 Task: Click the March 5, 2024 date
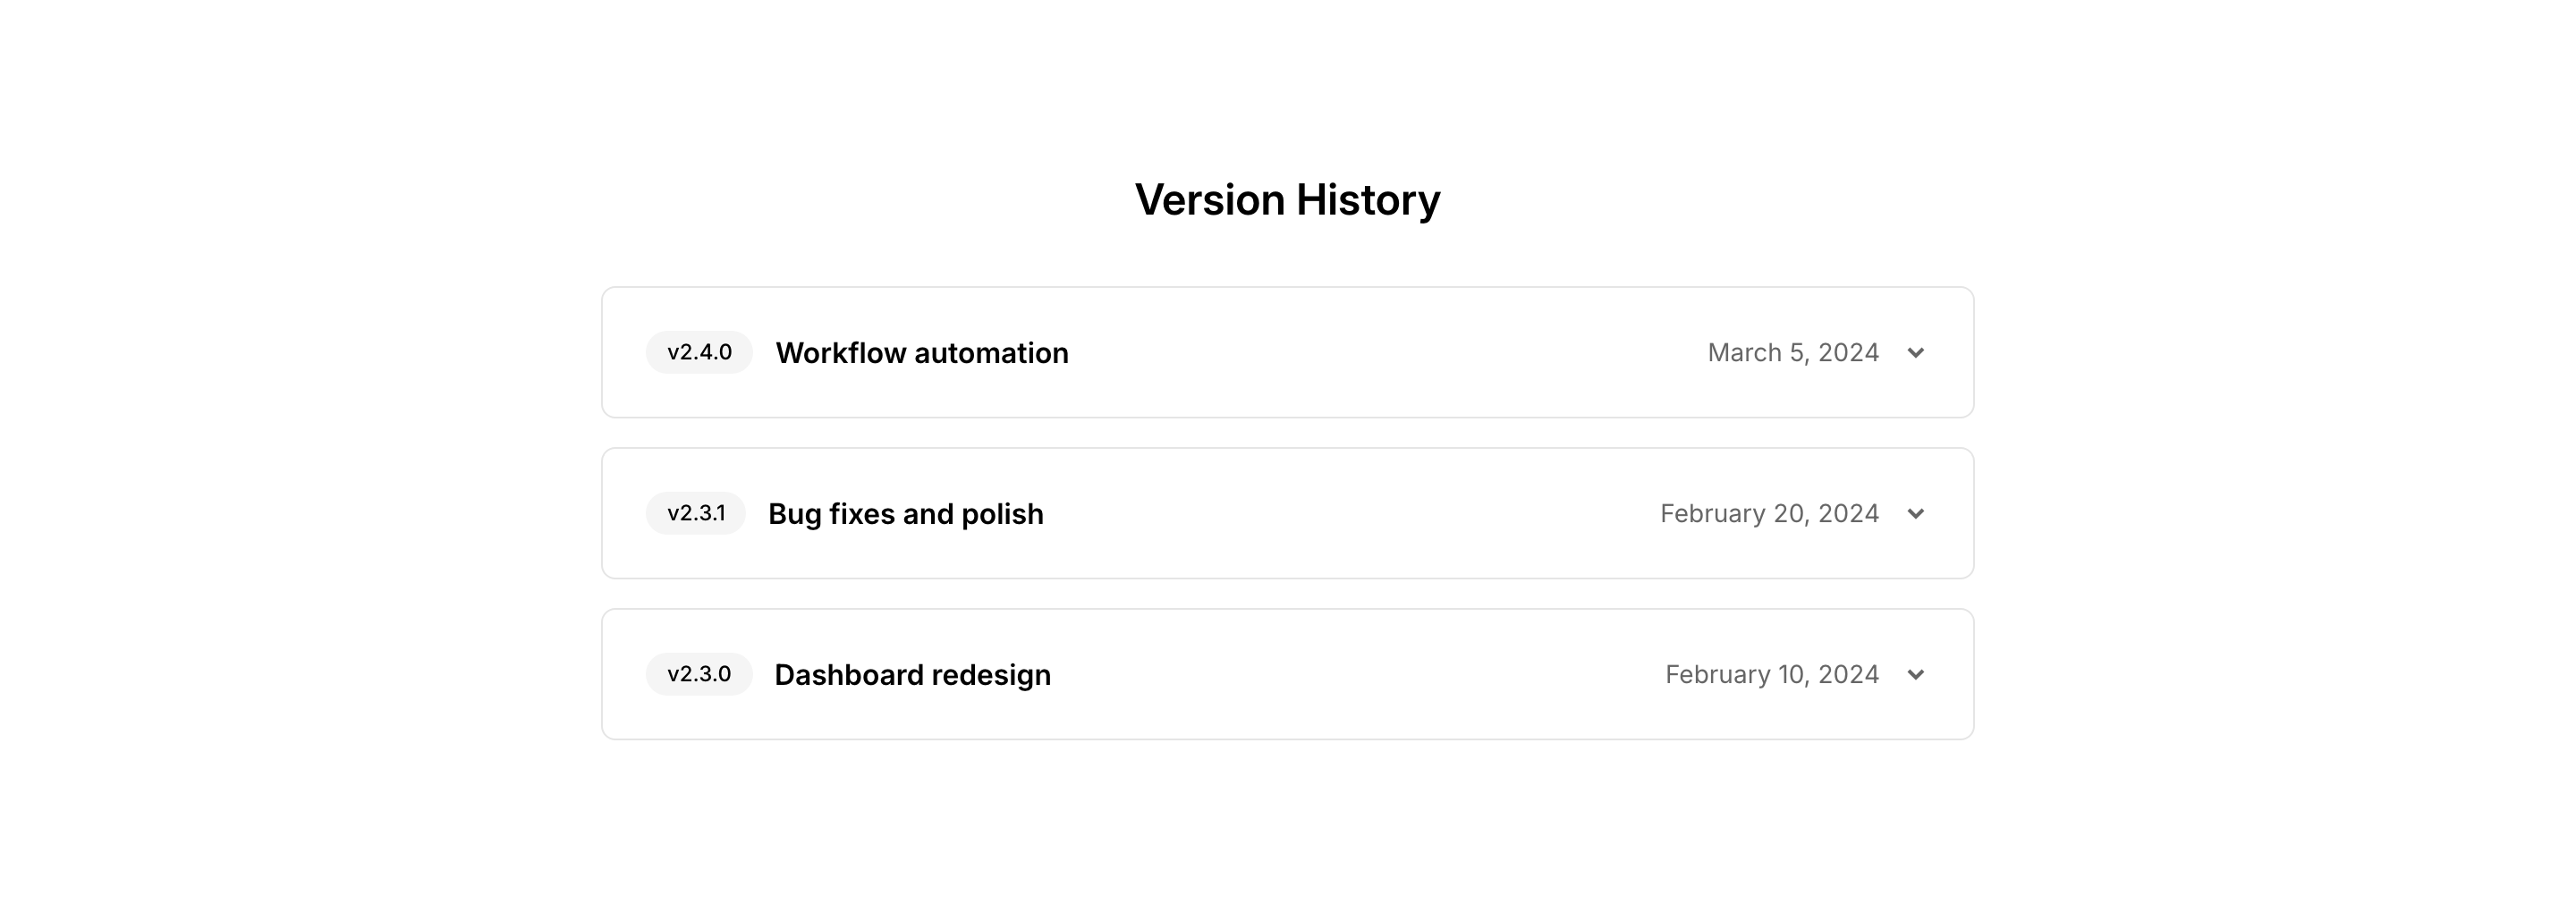coord(1792,353)
